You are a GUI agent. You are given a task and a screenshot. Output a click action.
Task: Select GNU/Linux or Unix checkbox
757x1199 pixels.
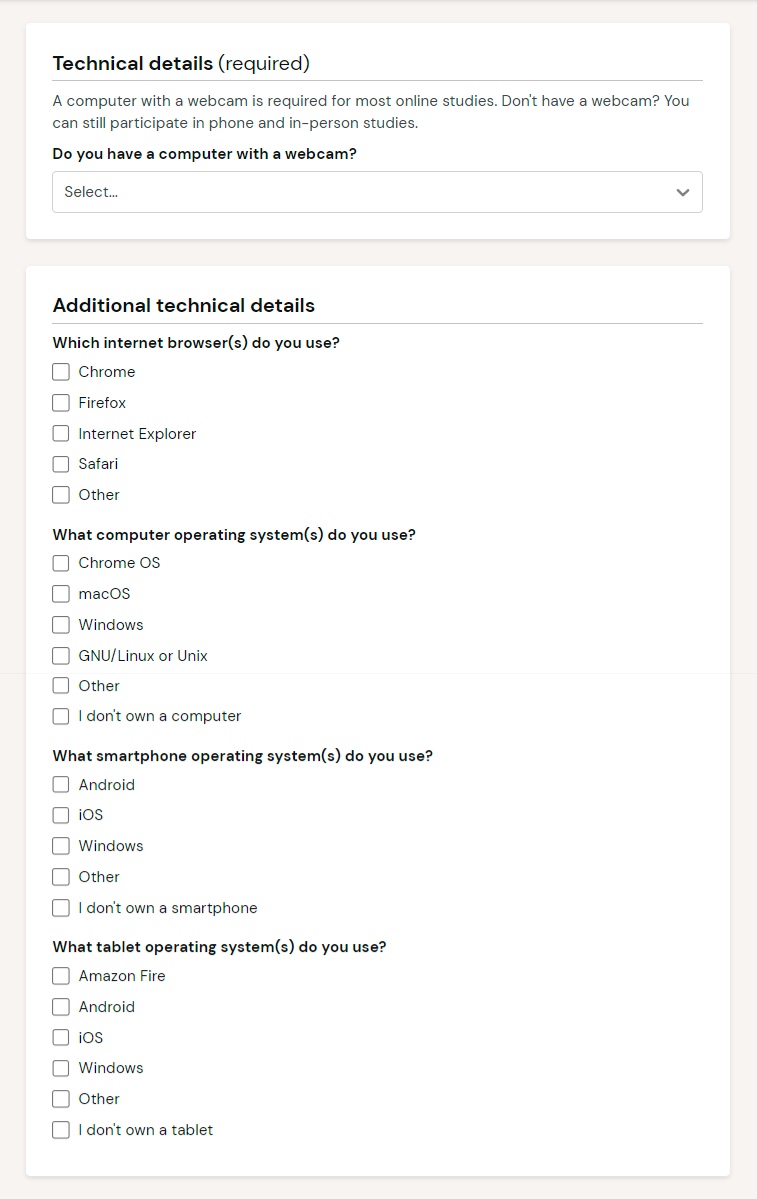click(61, 656)
